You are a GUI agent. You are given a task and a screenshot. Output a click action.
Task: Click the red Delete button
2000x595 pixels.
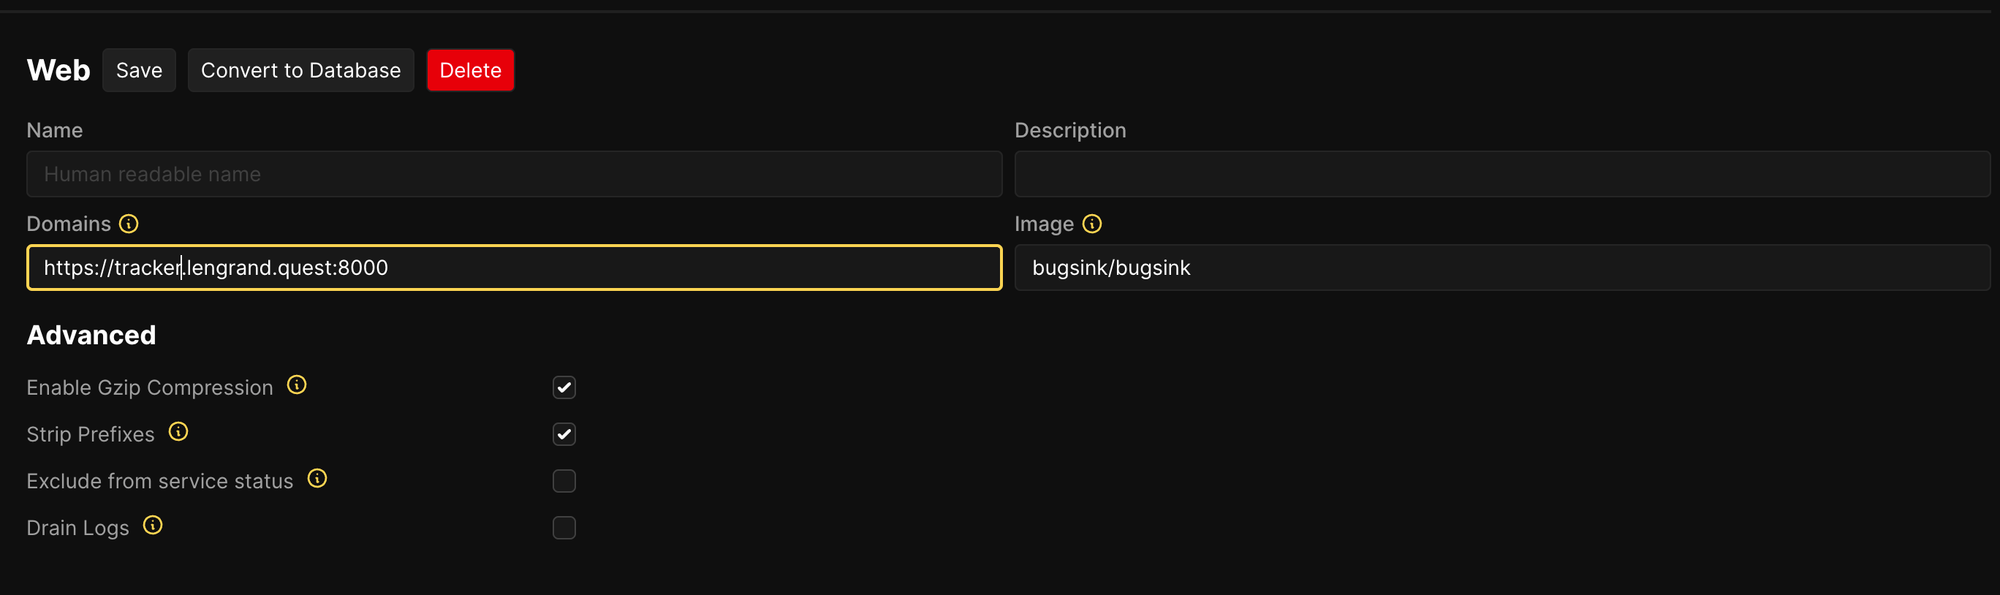click(x=470, y=70)
